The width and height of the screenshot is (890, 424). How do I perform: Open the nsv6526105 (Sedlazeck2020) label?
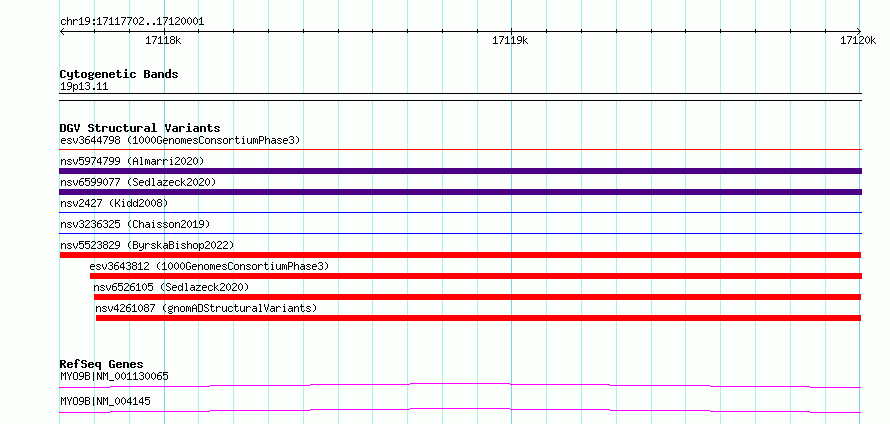171,287
